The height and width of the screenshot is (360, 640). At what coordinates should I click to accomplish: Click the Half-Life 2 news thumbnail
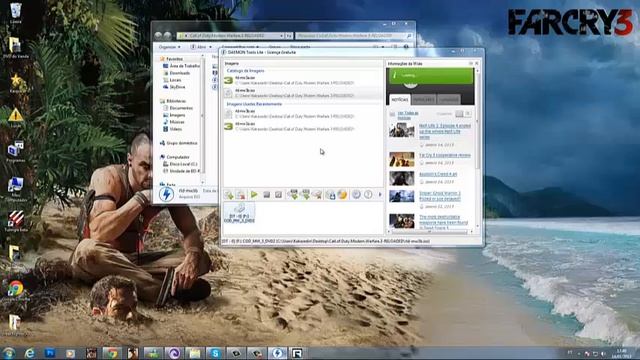(x=402, y=131)
